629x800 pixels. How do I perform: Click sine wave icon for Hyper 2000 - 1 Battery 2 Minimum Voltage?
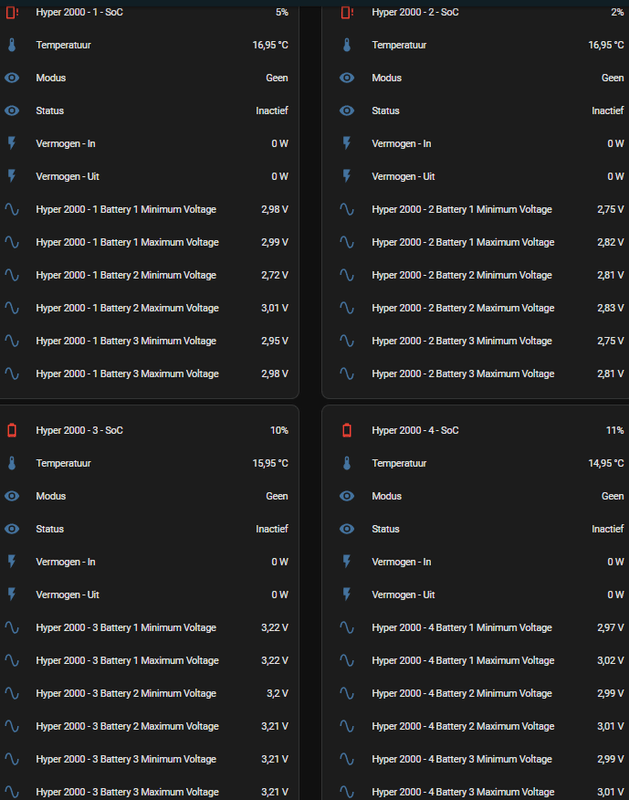[x=12, y=275]
